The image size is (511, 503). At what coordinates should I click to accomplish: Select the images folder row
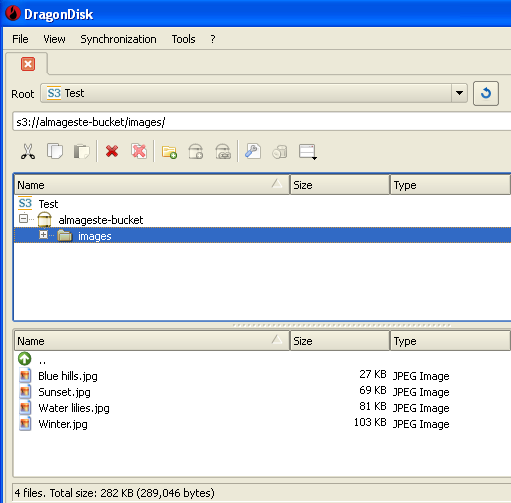pos(263,236)
